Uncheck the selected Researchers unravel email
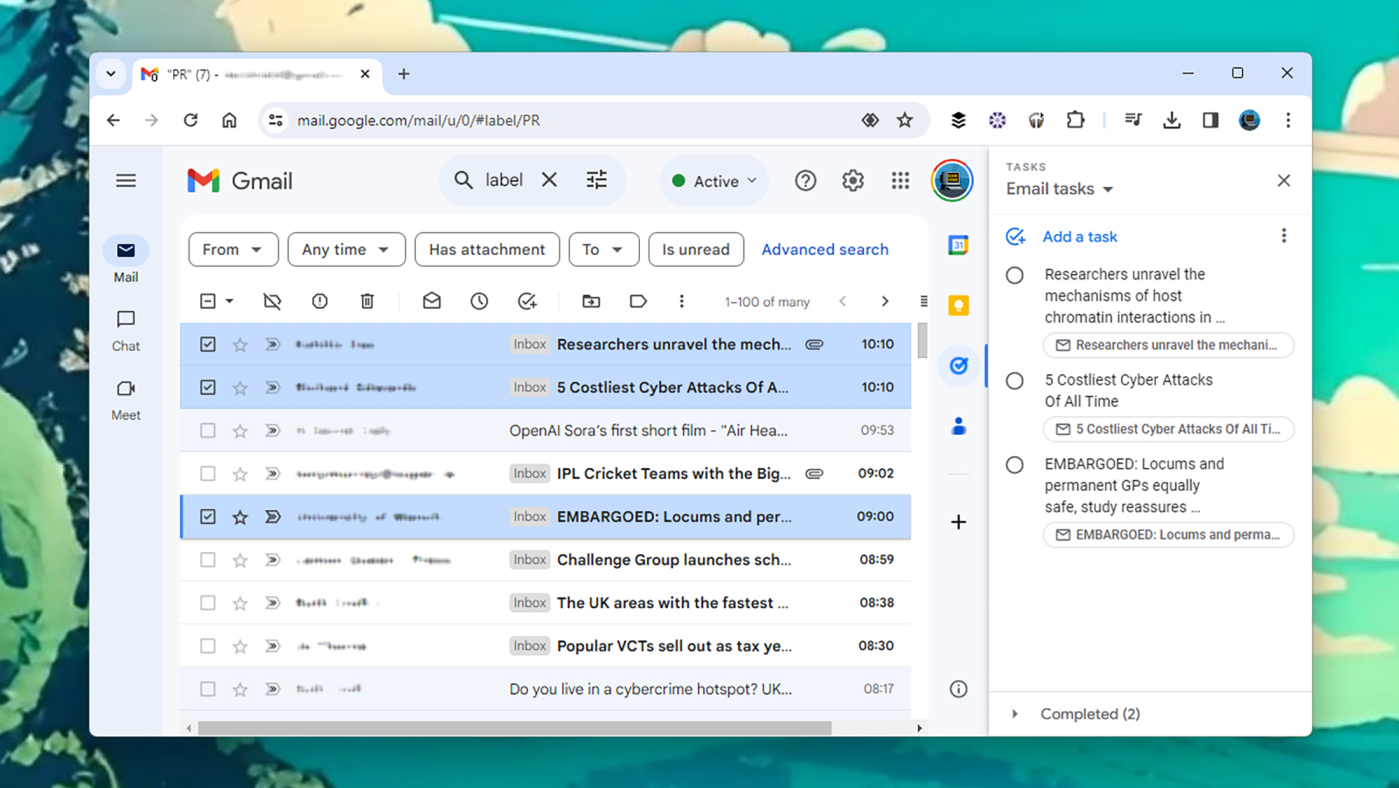Screen dimensions: 1399x788 pyautogui.click(x=207, y=343)
